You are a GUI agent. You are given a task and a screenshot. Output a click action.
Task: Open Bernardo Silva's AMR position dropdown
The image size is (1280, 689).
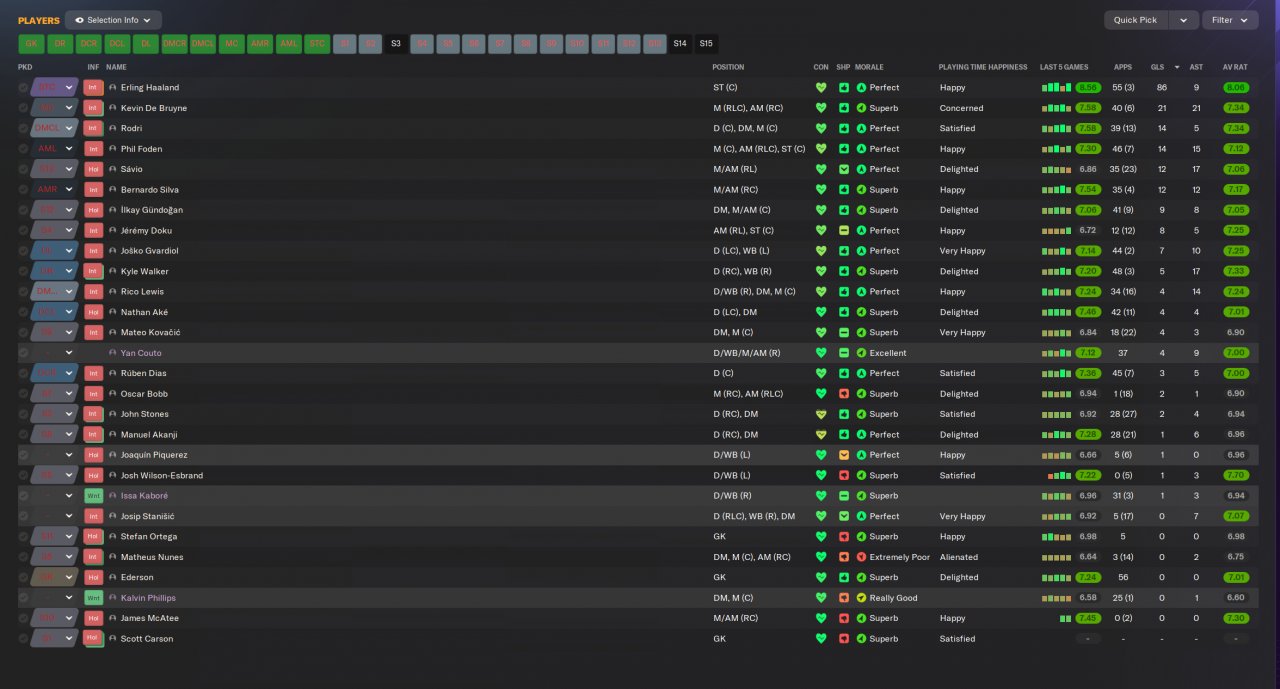54,190
